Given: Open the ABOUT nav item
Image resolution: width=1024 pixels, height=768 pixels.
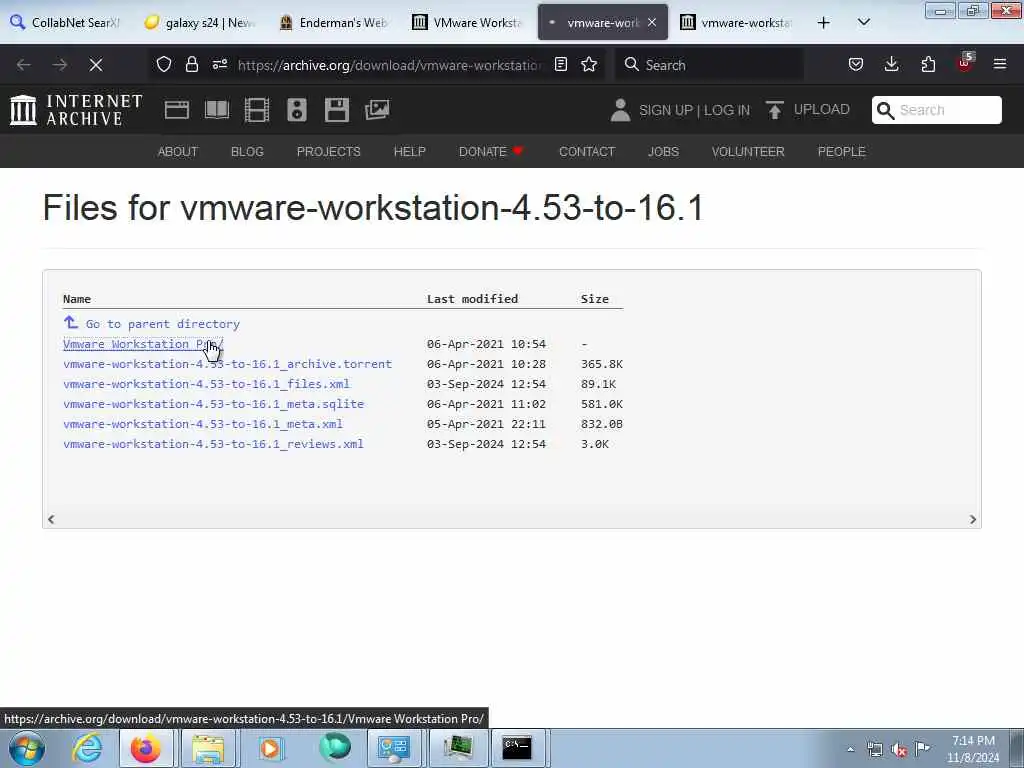Looking at the screenshot, I should click(x=178, y=152).
